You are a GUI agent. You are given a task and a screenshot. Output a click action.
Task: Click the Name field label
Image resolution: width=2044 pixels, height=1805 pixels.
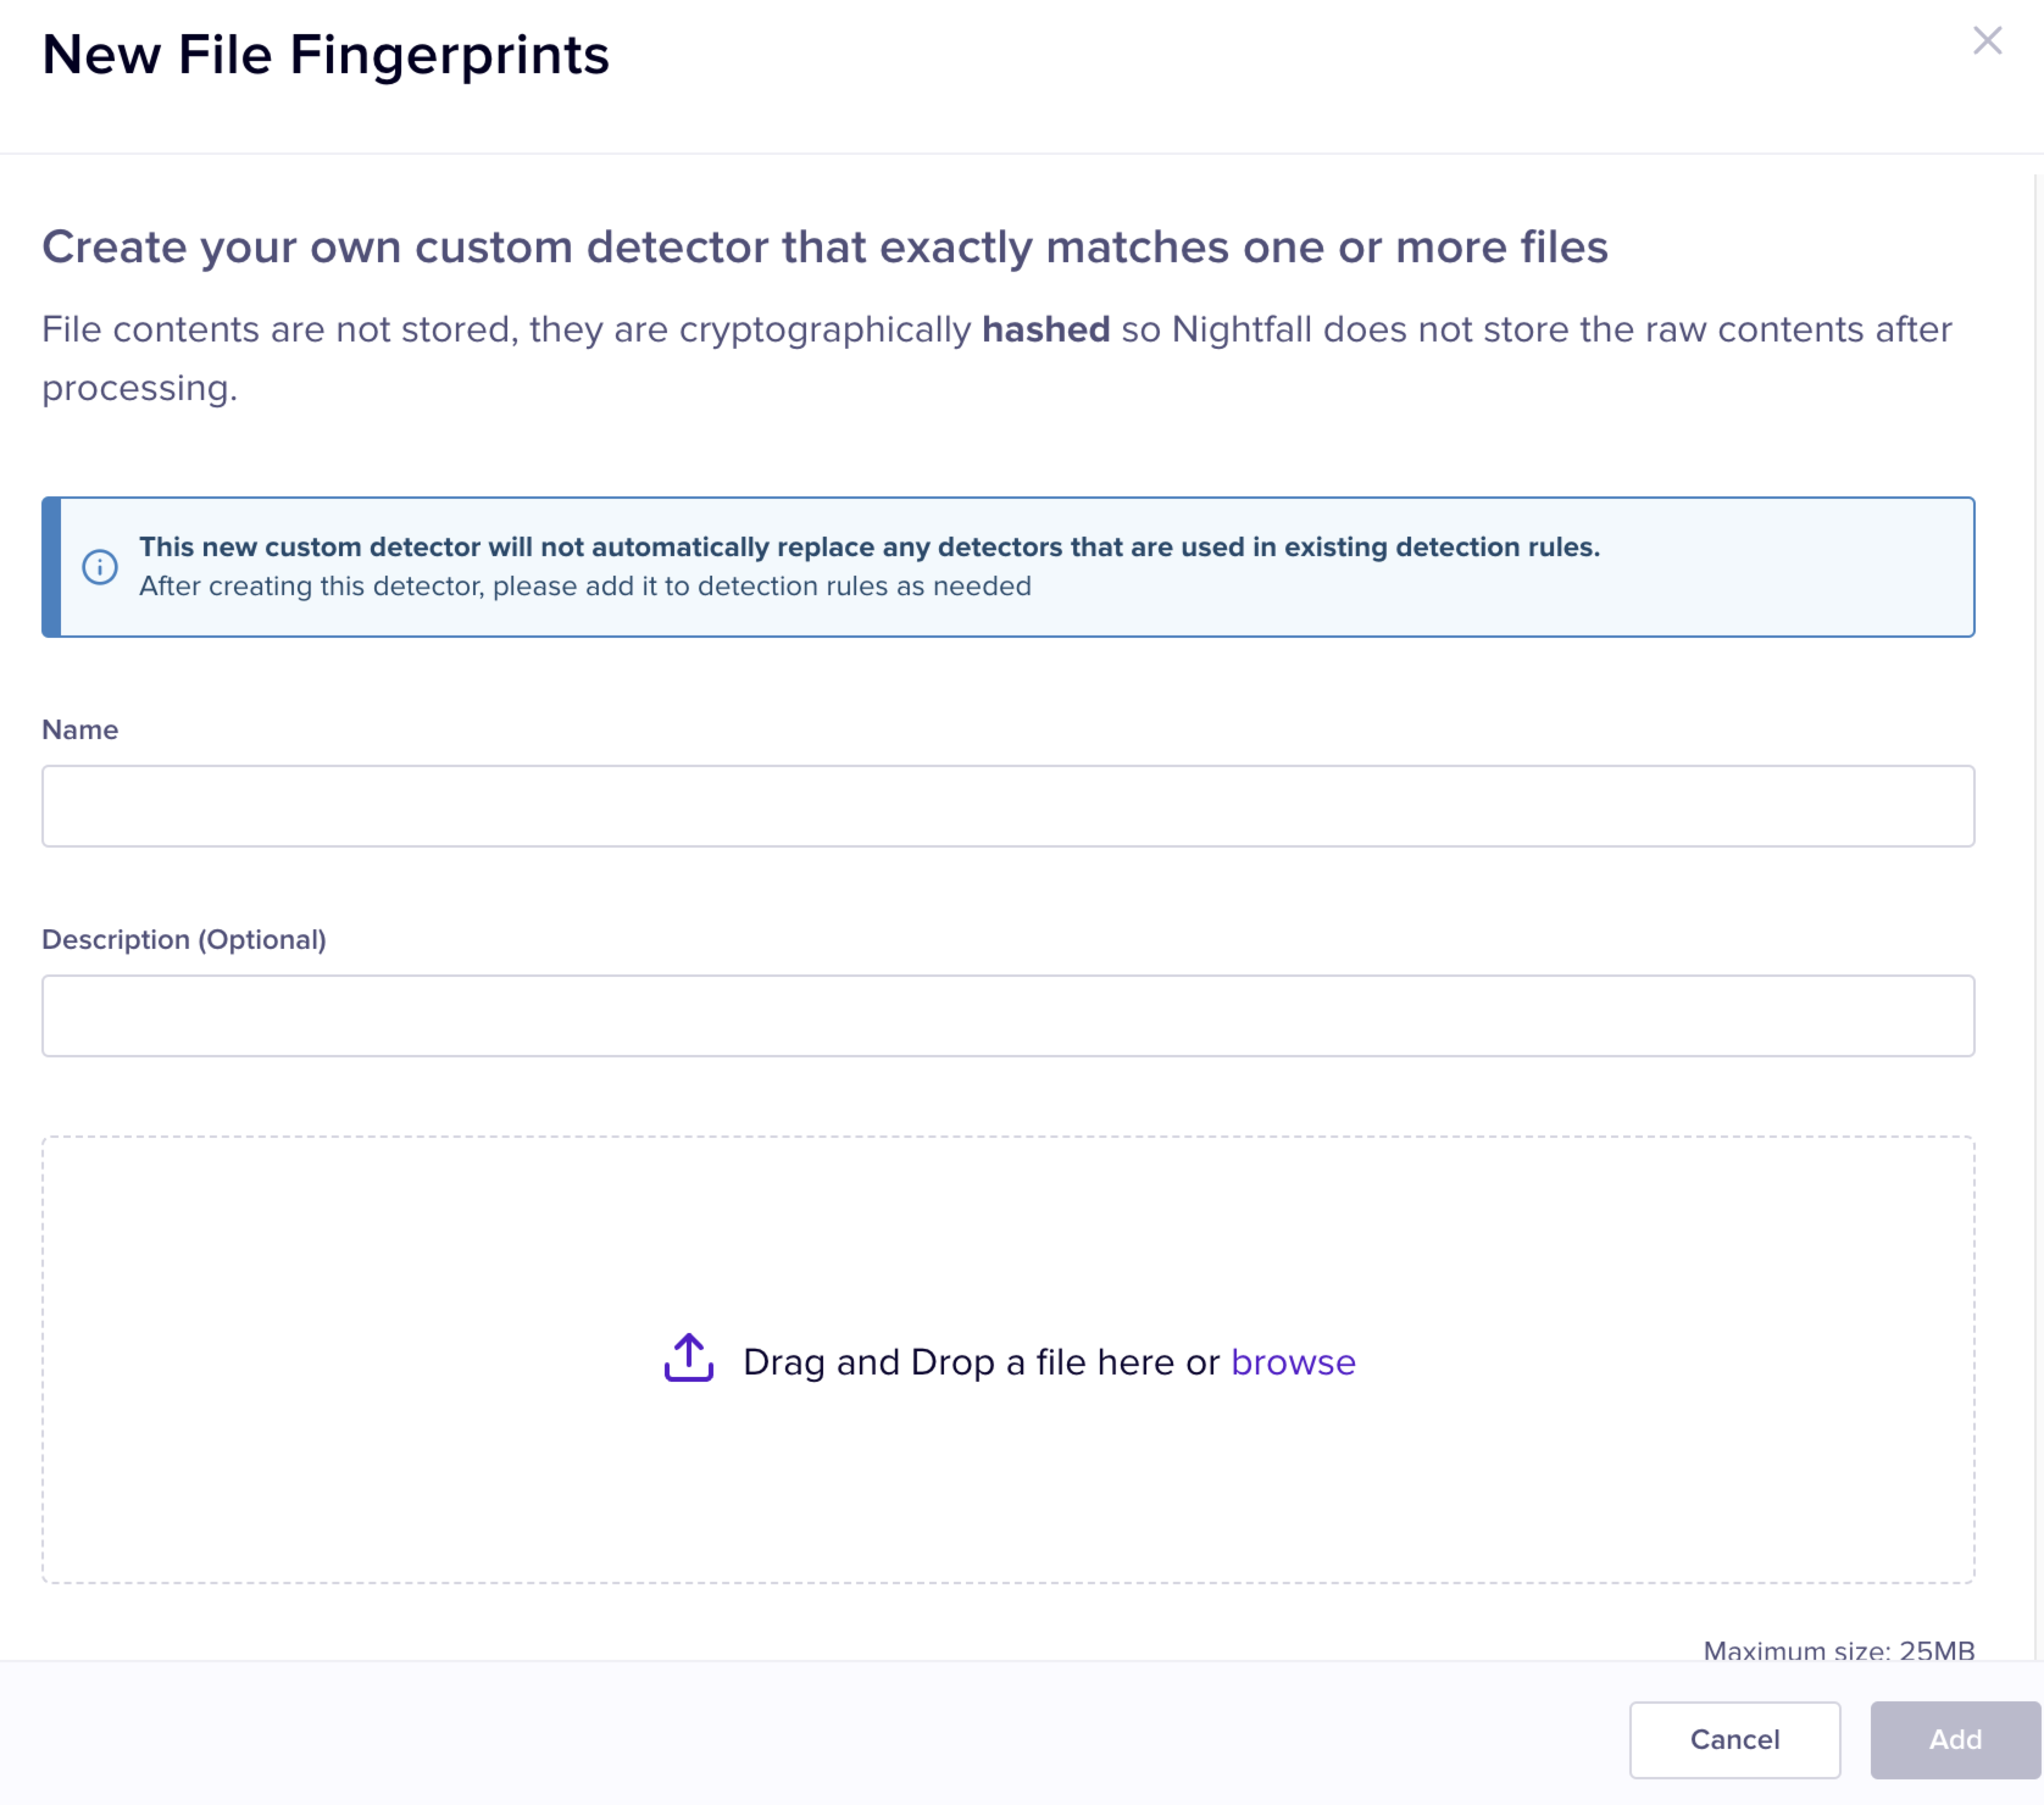click(80, 730)
